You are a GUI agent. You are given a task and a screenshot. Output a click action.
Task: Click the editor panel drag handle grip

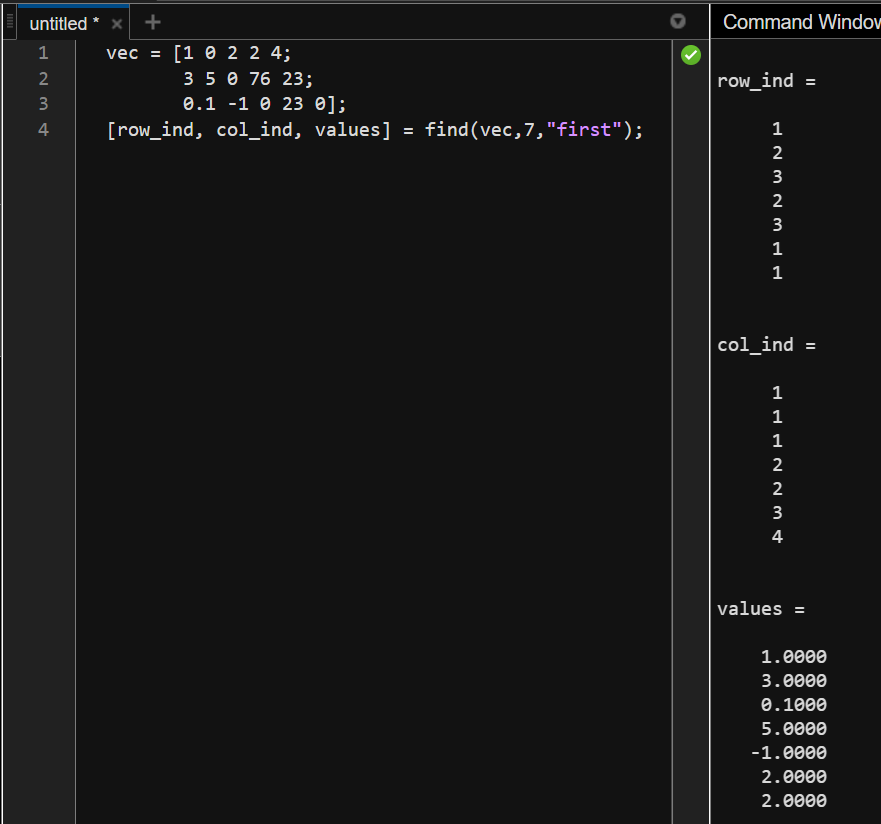click(x=10, y=21)
